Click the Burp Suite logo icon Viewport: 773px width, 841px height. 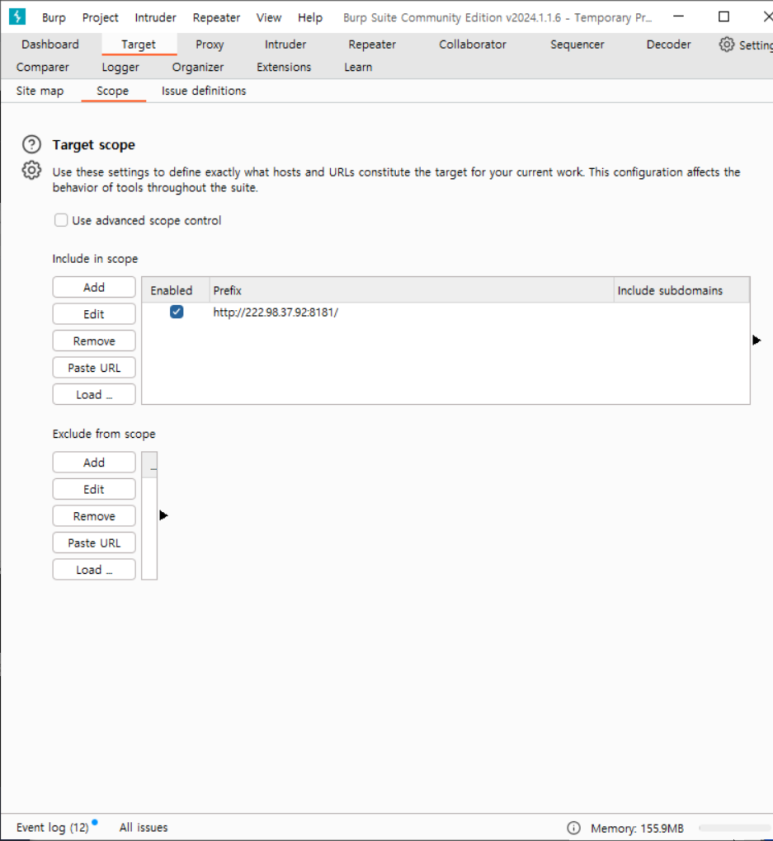[x=17, y=17]
